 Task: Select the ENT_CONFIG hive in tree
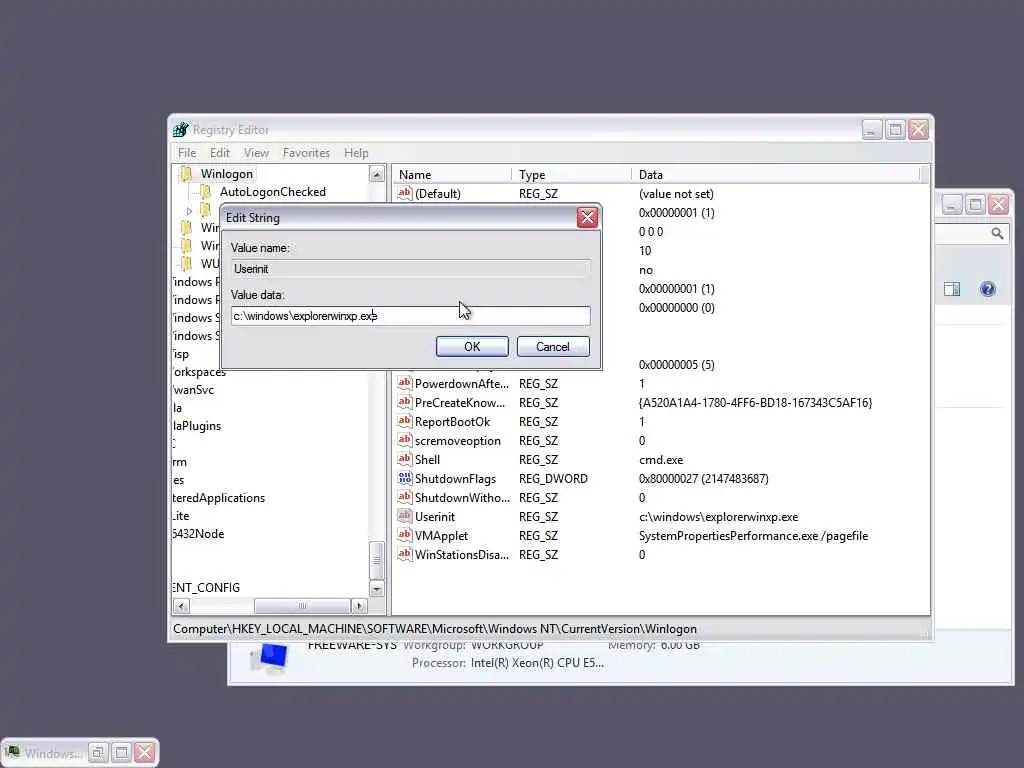click(x=206, y=588)
